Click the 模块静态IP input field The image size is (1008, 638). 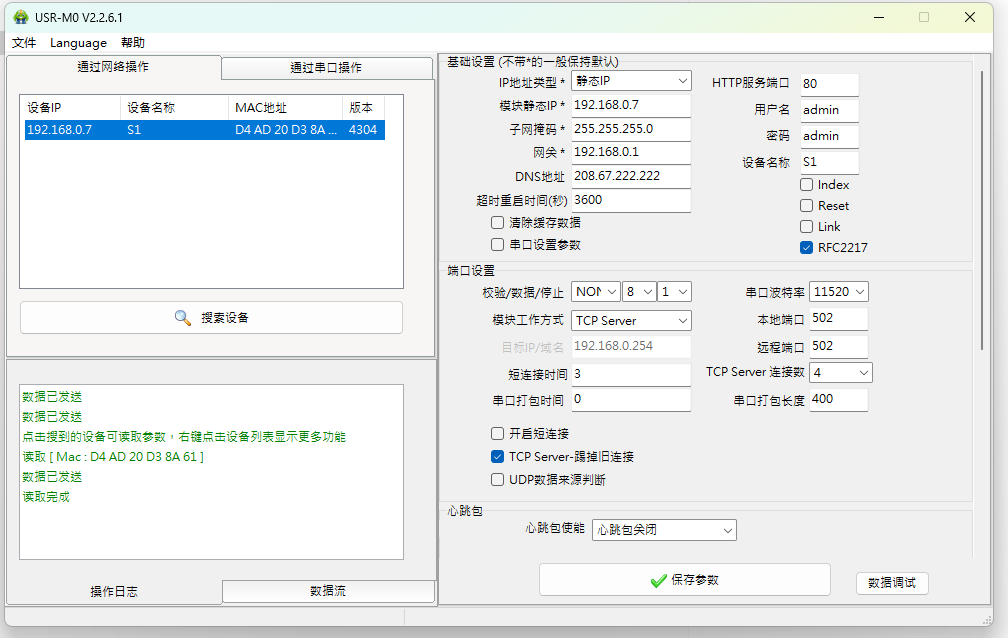pos(630,105)
